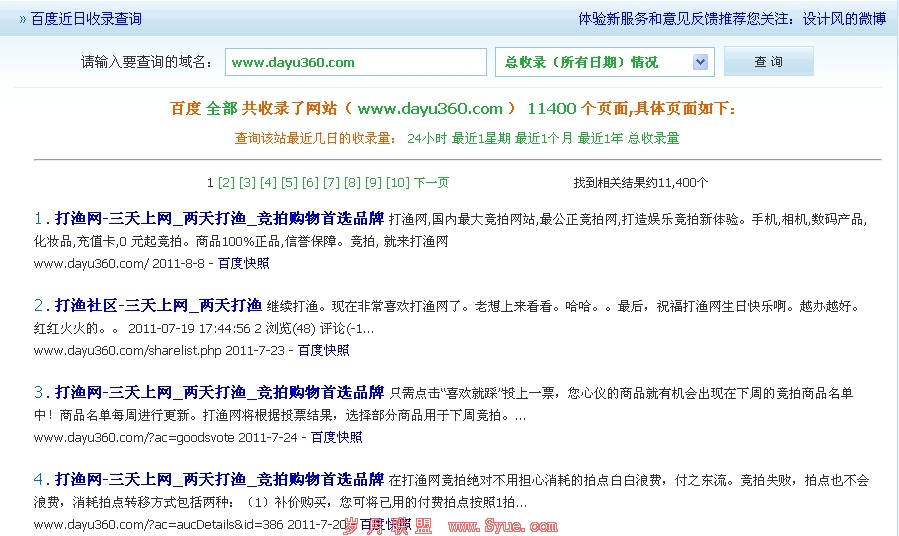
Task: Click the domain name input field
Action: click(x=355, y=62)
